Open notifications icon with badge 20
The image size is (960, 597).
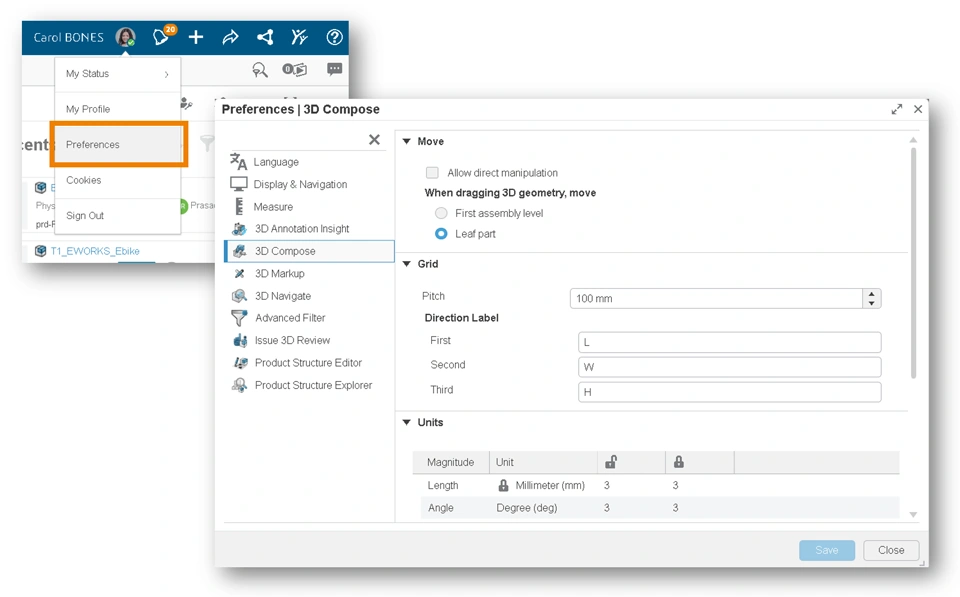pyautogui.click(x=162, y=36)
